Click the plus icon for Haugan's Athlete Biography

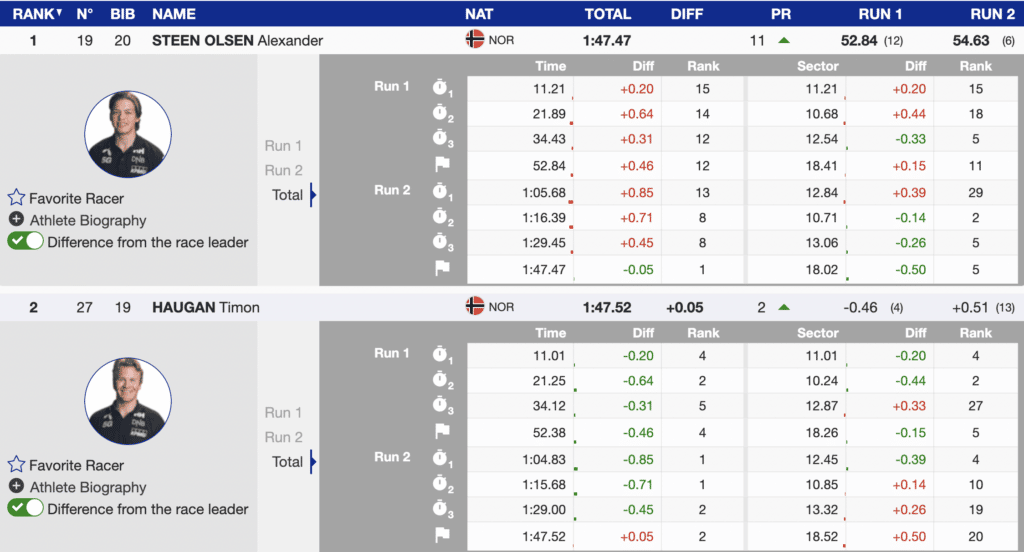pos(16,487)
